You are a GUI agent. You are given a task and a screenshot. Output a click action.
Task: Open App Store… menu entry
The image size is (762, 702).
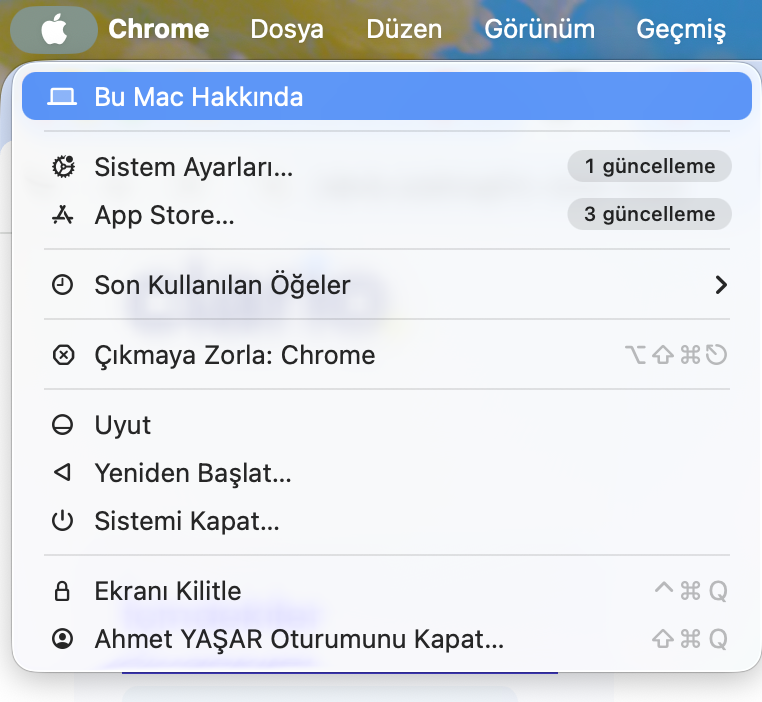(x=387, y=215)
